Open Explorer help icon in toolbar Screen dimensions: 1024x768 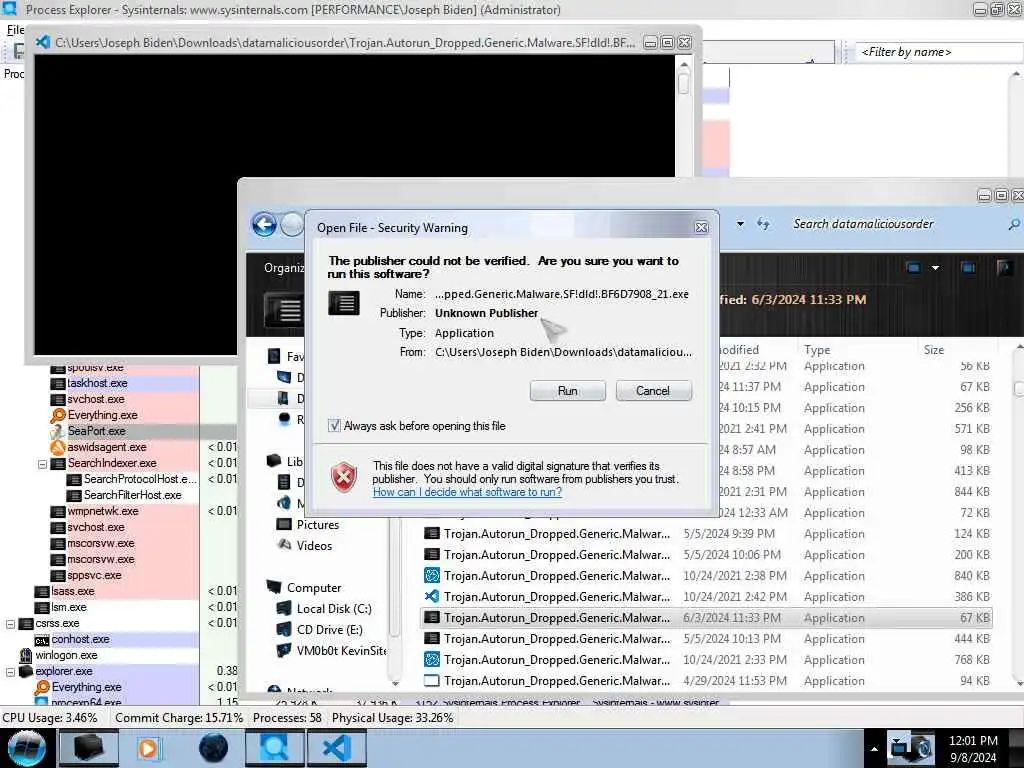click(x=1004, y=268)
